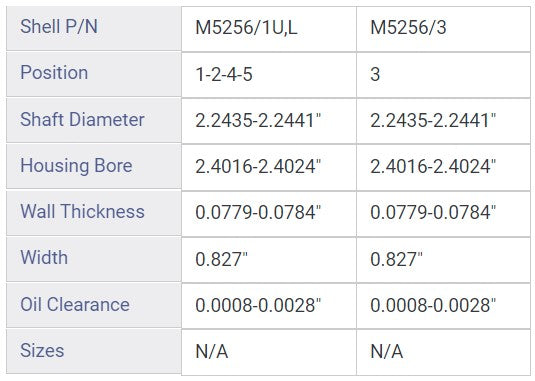Click the Shaft Diameter row label
The height and width of the screenshot is (381, 535).
[x=93, y=120]
